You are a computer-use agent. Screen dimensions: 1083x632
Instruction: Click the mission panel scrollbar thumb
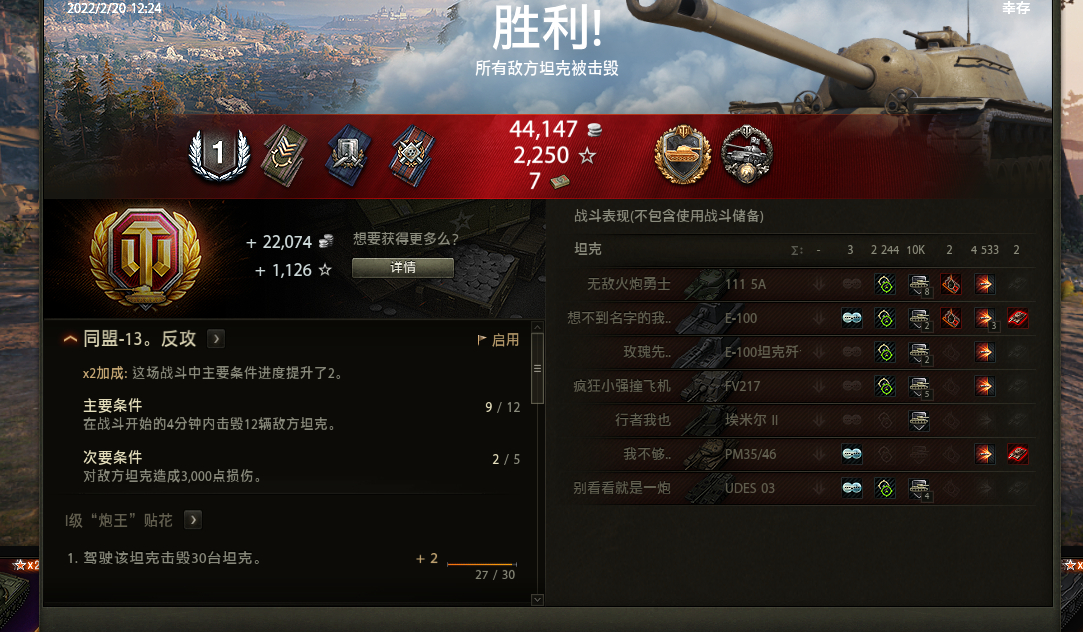click(x=537, y=369)
